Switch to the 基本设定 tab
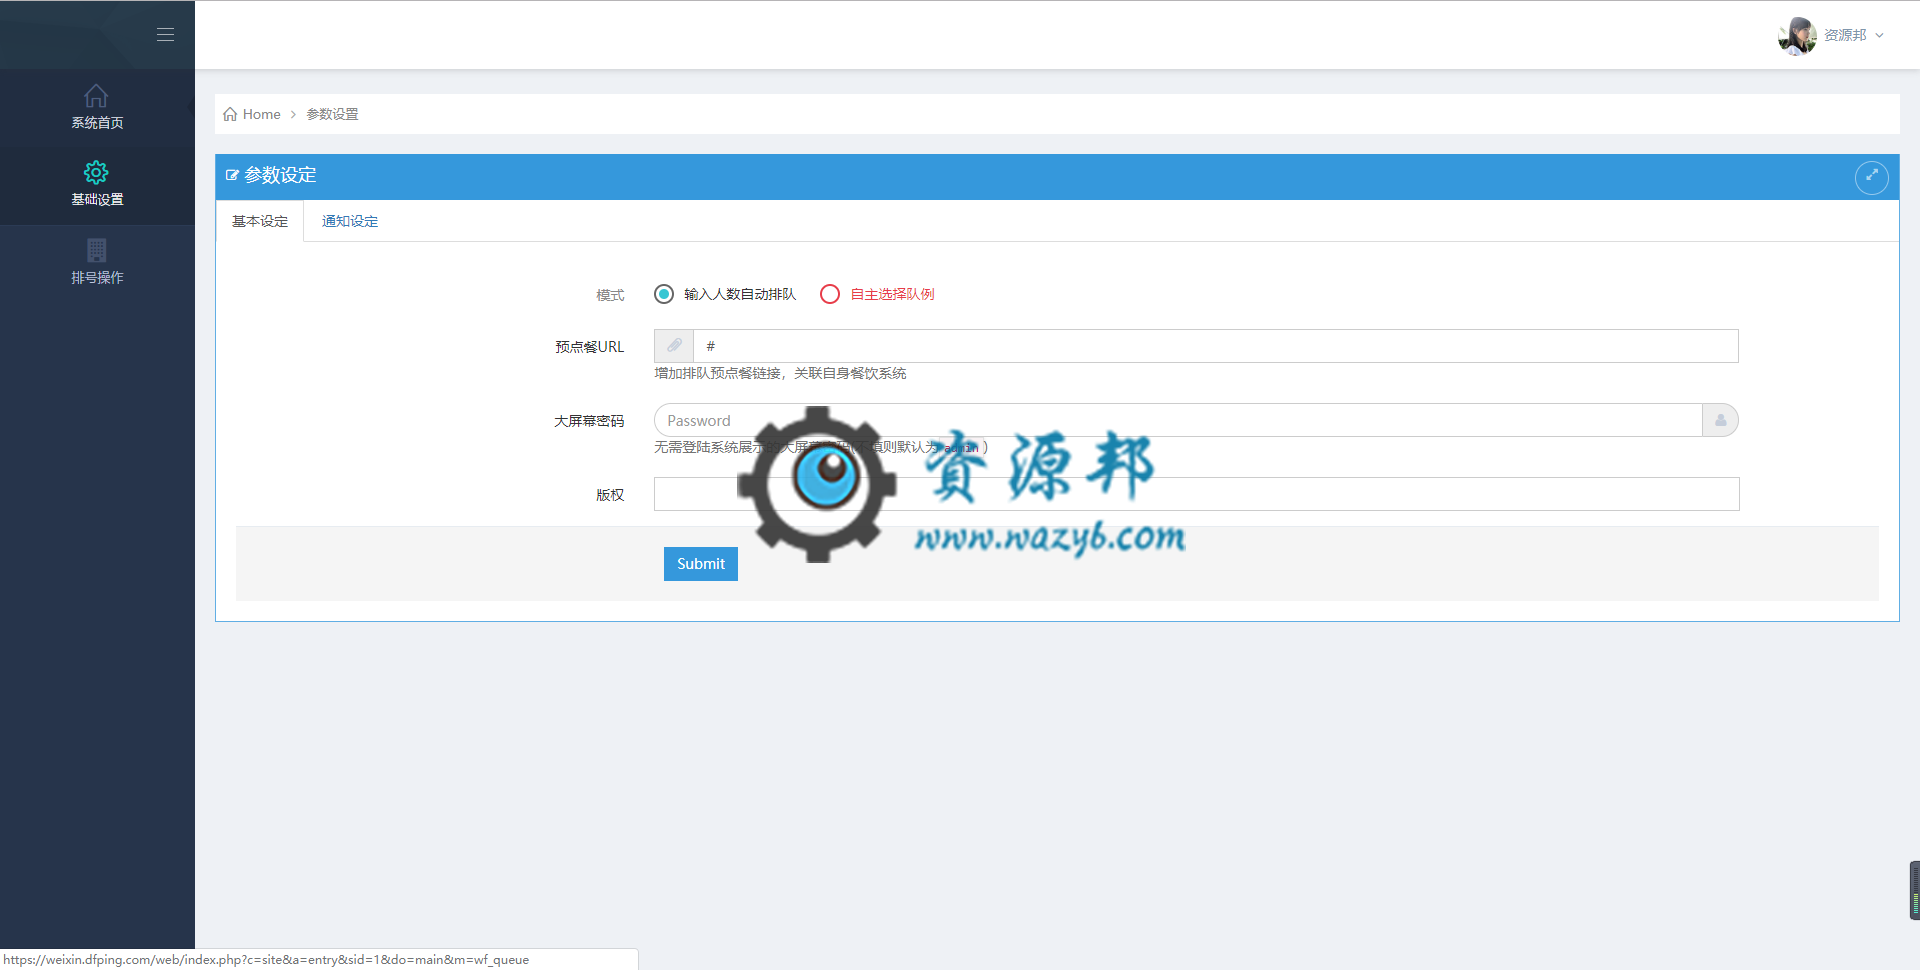The height and width of the screenshot is (970, 1920). [260, 221]
